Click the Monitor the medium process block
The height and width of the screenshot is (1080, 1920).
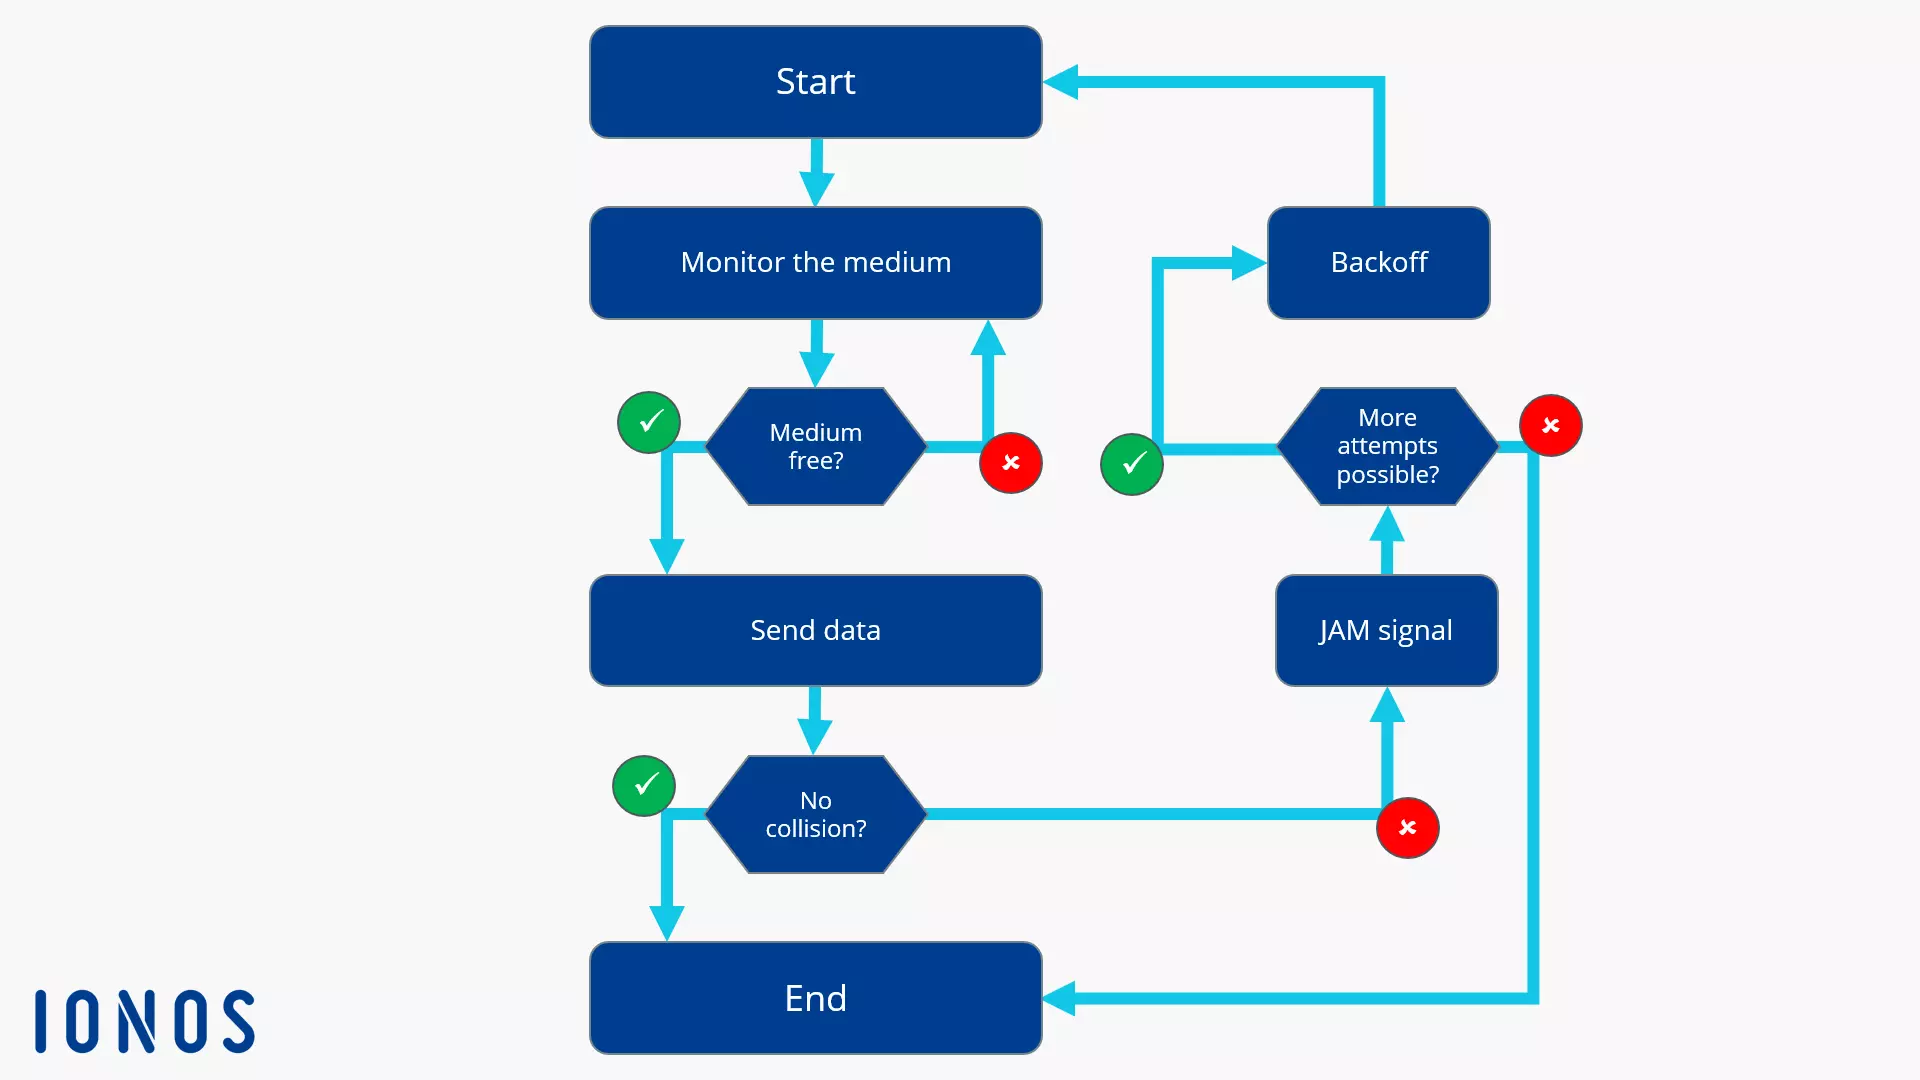click(814, 261)
